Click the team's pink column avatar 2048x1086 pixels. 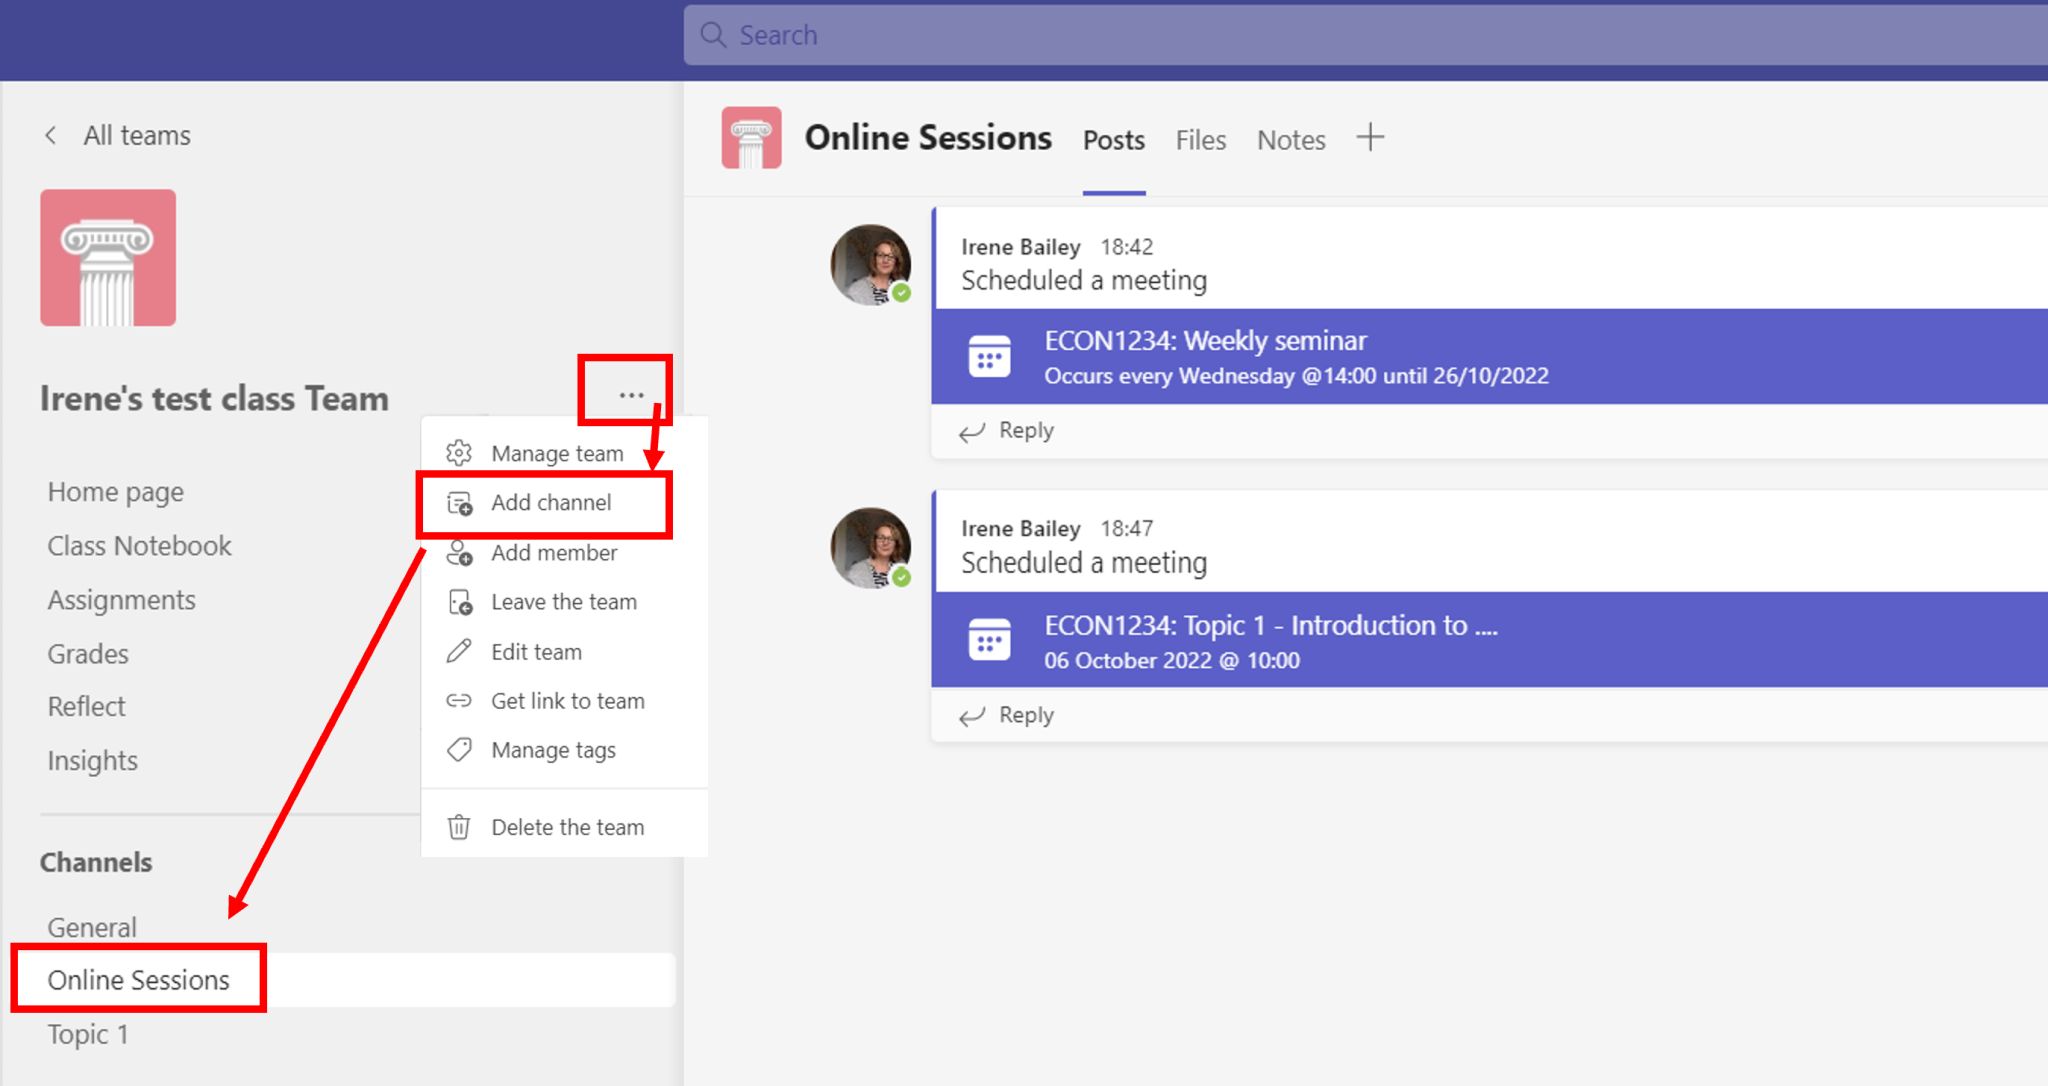pyautogui.click(x=108, y=258)
